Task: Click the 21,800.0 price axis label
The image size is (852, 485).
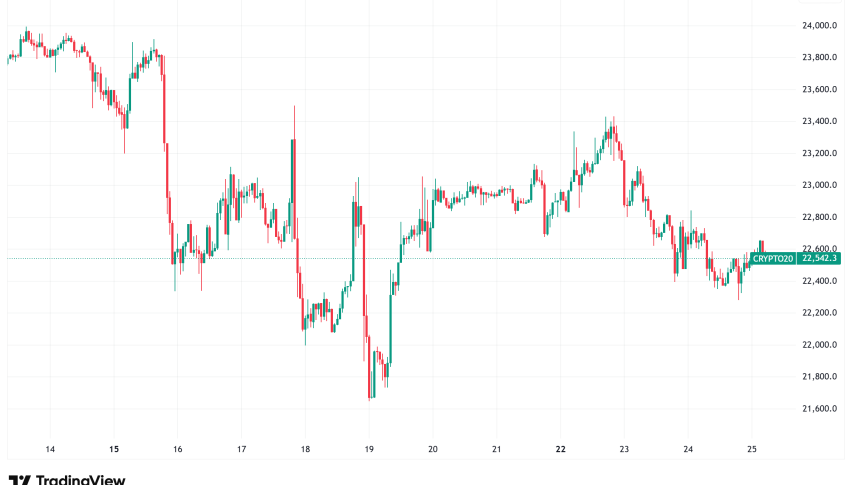Action: pos(819,377)
